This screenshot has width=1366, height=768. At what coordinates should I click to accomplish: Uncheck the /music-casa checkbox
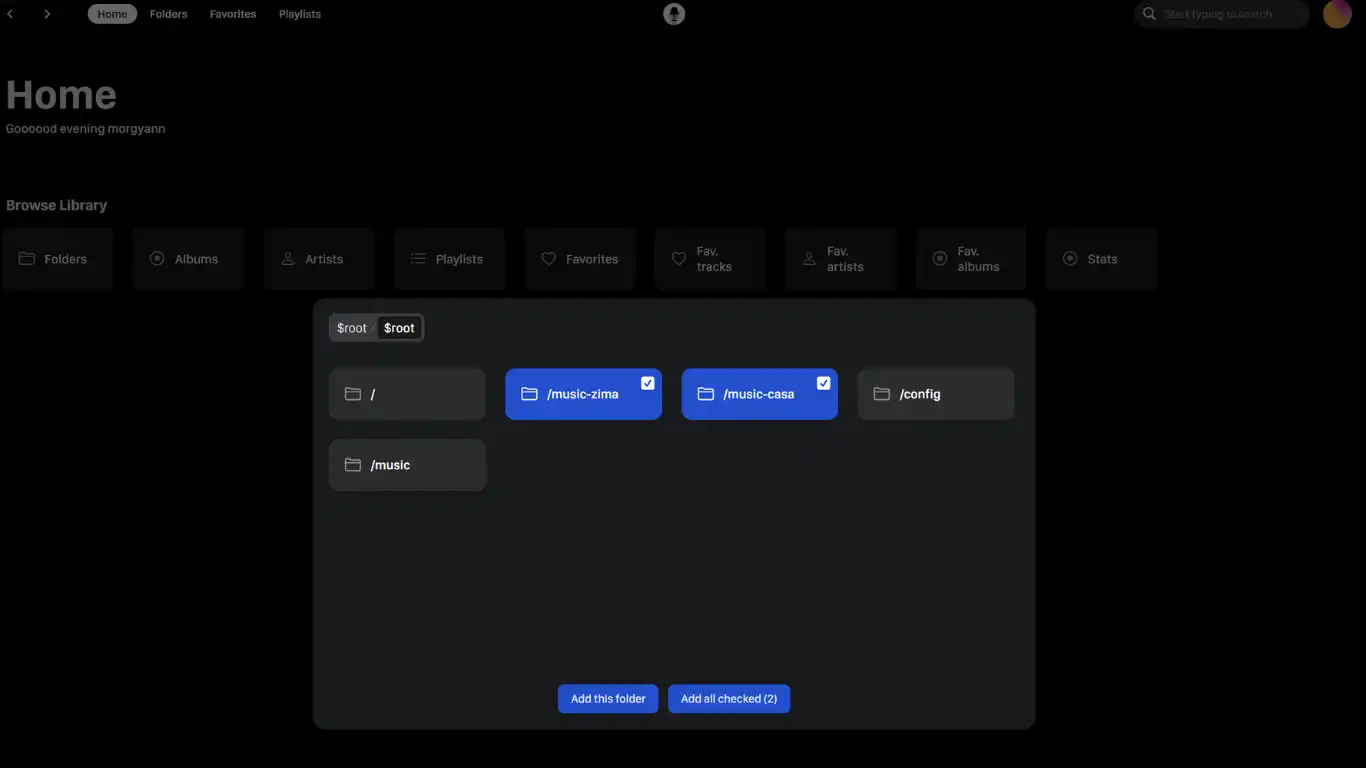pos(823,383)
